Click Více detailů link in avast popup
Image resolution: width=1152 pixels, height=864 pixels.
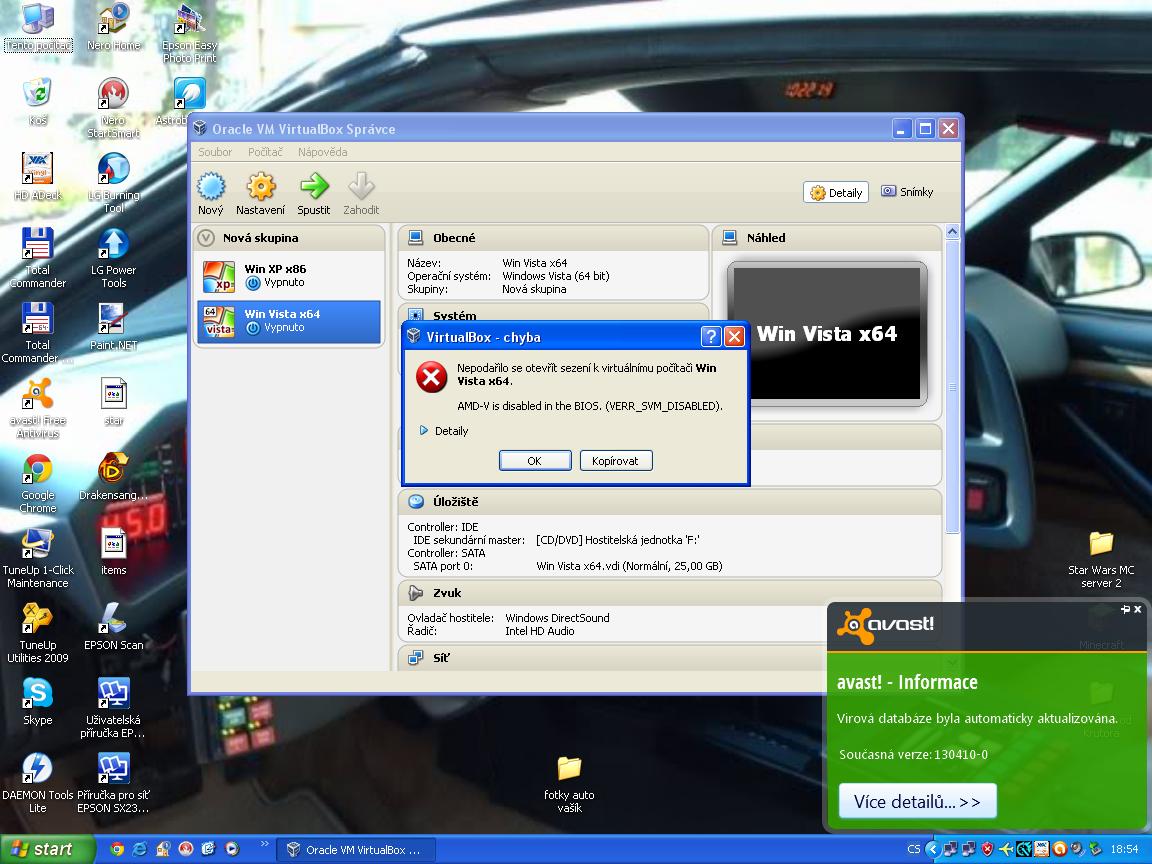(918, 801)
